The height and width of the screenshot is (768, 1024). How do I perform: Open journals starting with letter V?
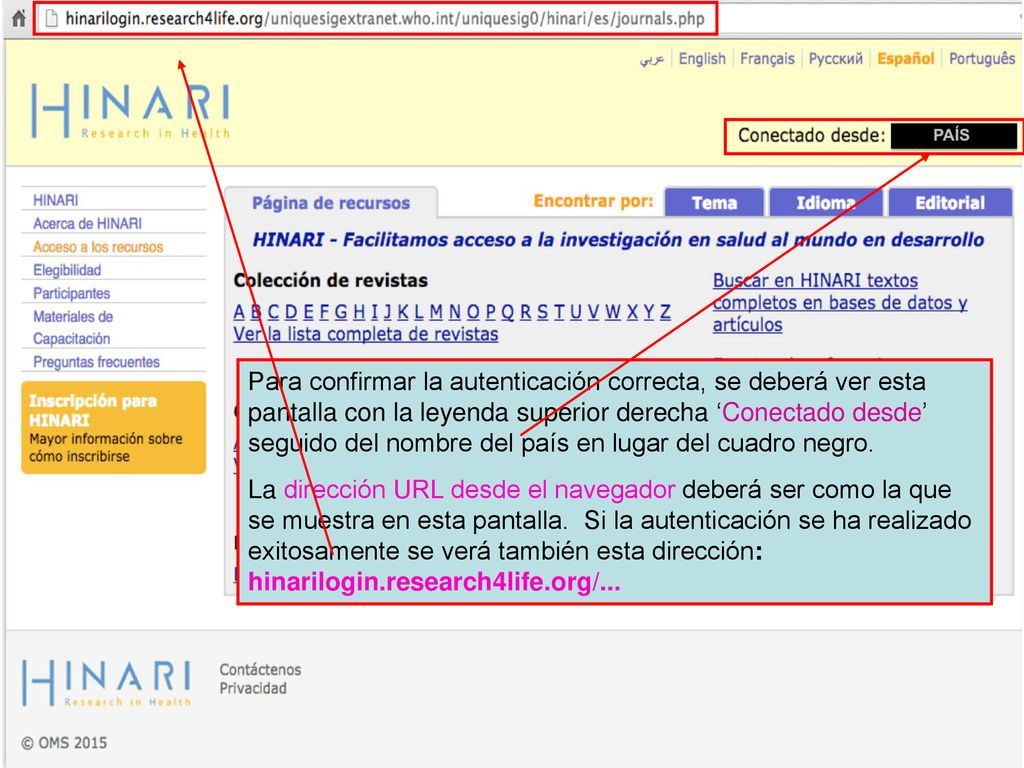click(x=593, y=312)
